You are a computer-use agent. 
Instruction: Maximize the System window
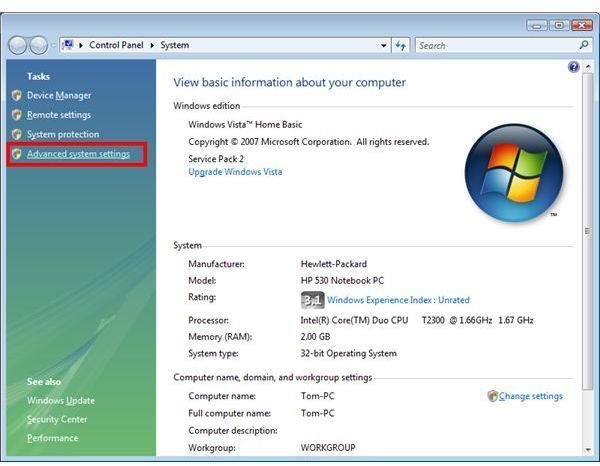[559, 25]
